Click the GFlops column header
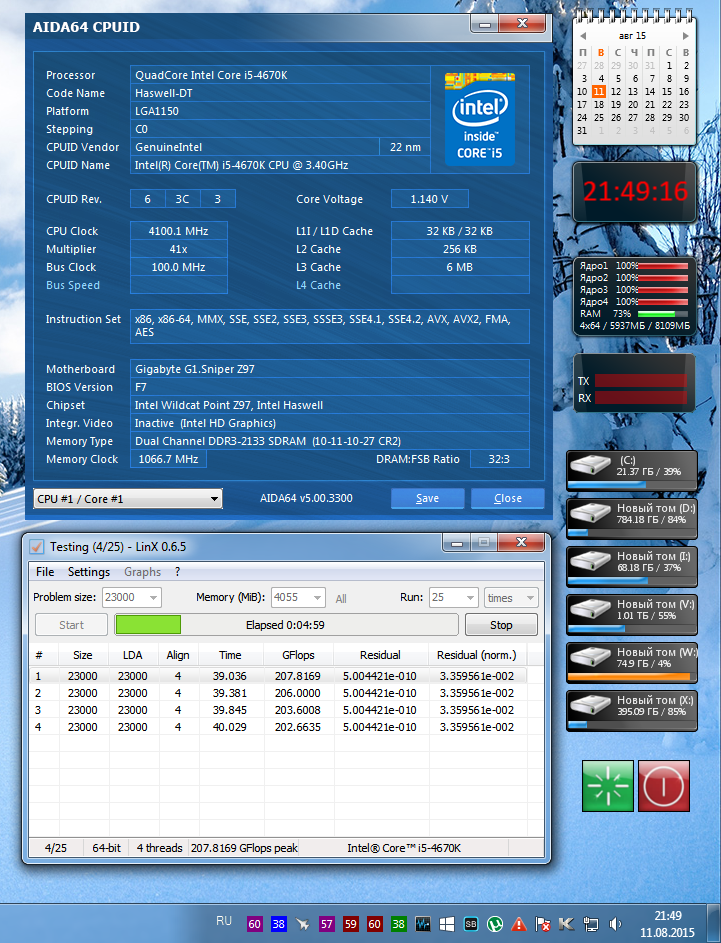This screenshot has height=943, width=721. [298, 655]
